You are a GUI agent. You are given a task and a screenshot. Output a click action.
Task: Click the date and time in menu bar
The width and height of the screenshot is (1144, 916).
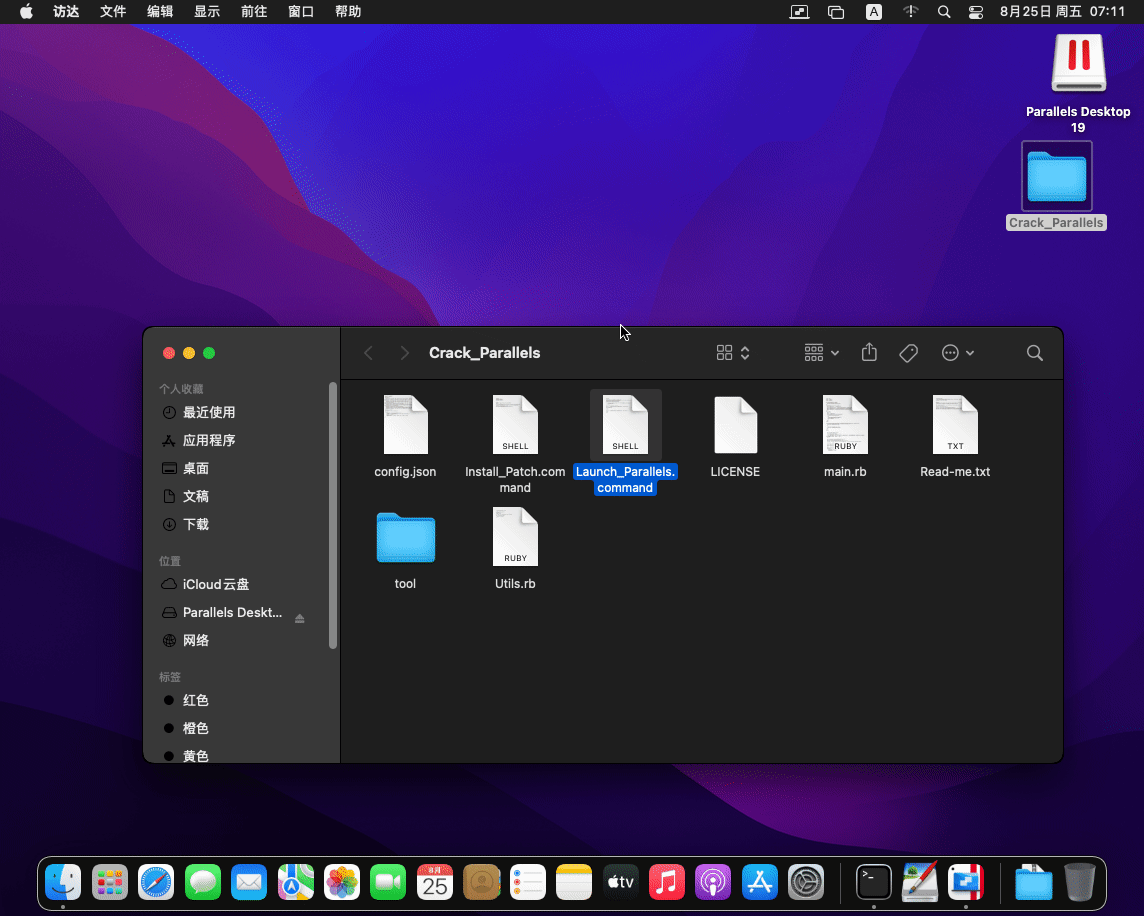pyautogui.click(x=1062, y=12)
